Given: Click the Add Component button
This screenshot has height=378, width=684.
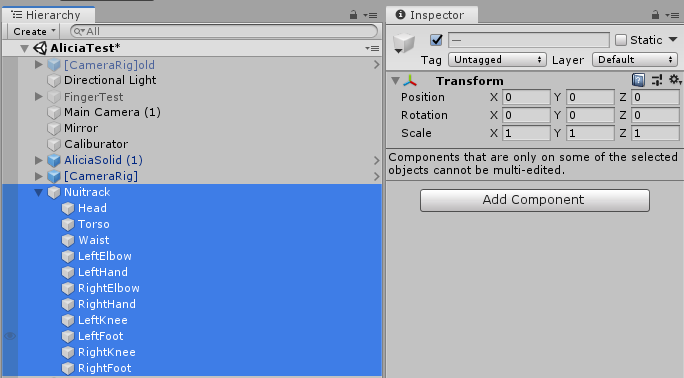Looking at the screenshot, I should pos(535,200).
